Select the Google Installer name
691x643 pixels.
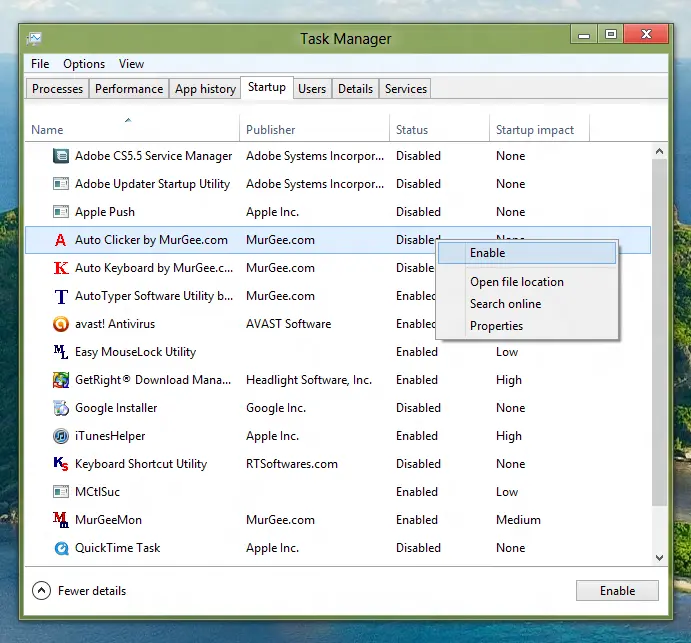coord(116,408)
